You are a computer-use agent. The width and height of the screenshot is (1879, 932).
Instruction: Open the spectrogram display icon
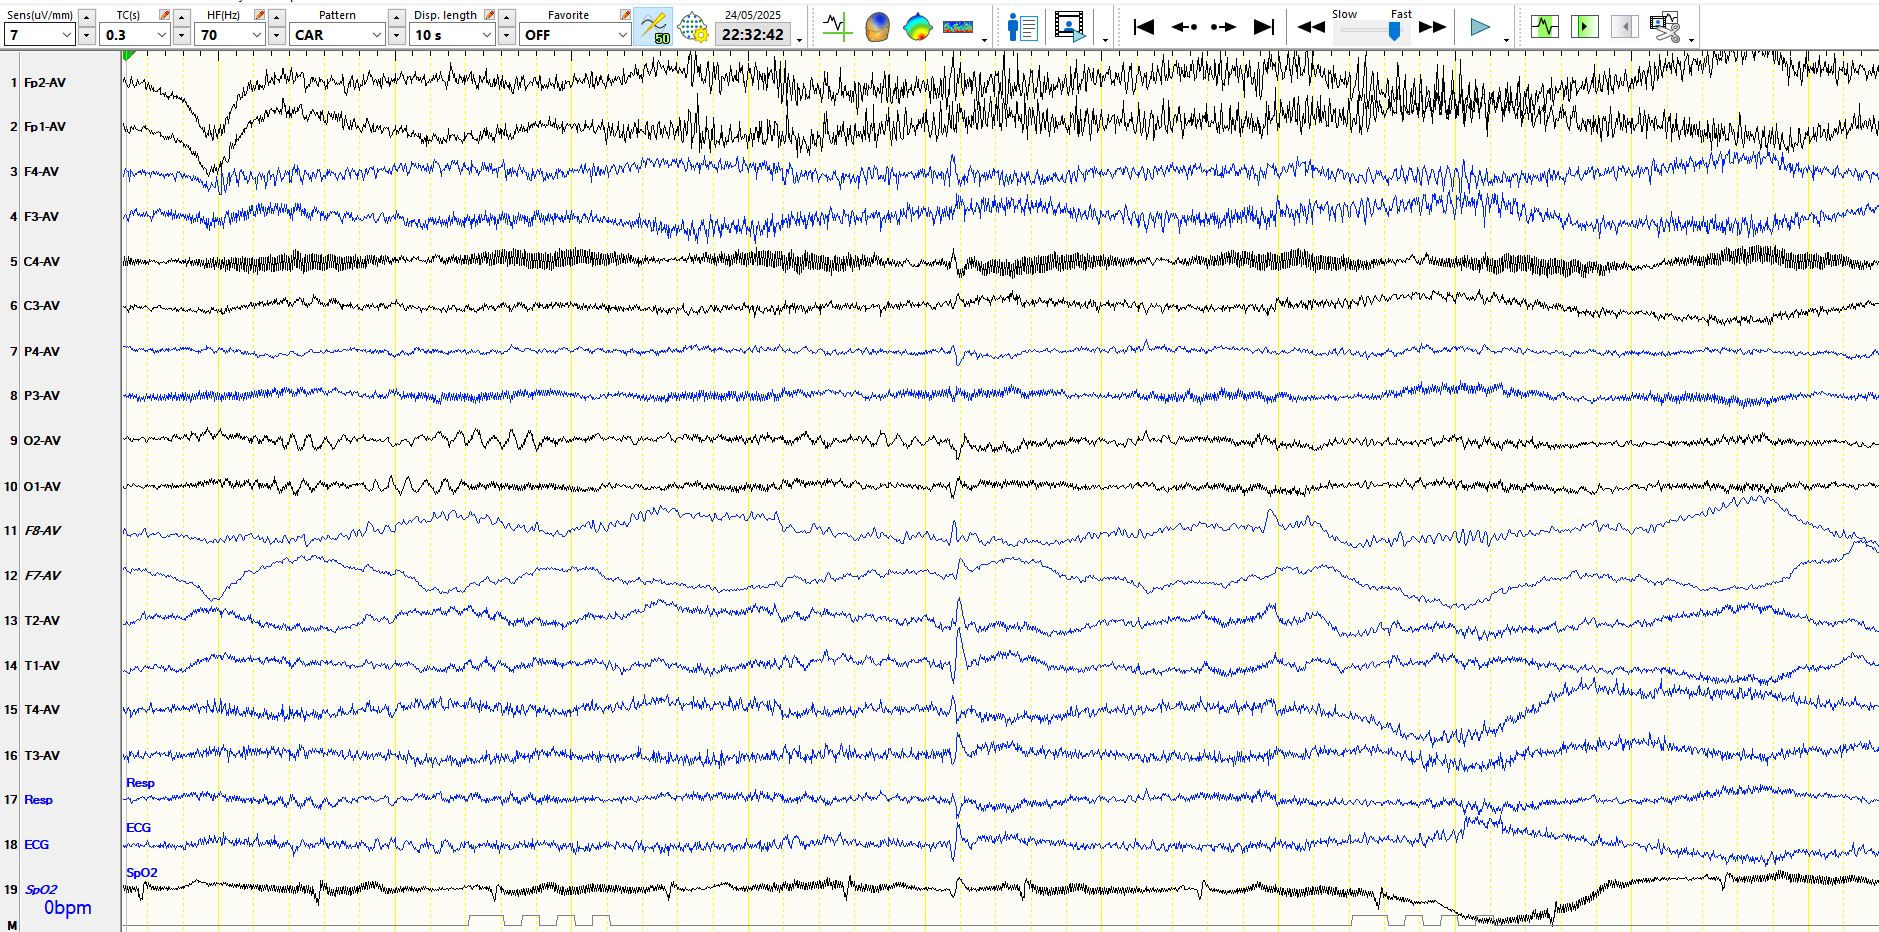[957, 27]
